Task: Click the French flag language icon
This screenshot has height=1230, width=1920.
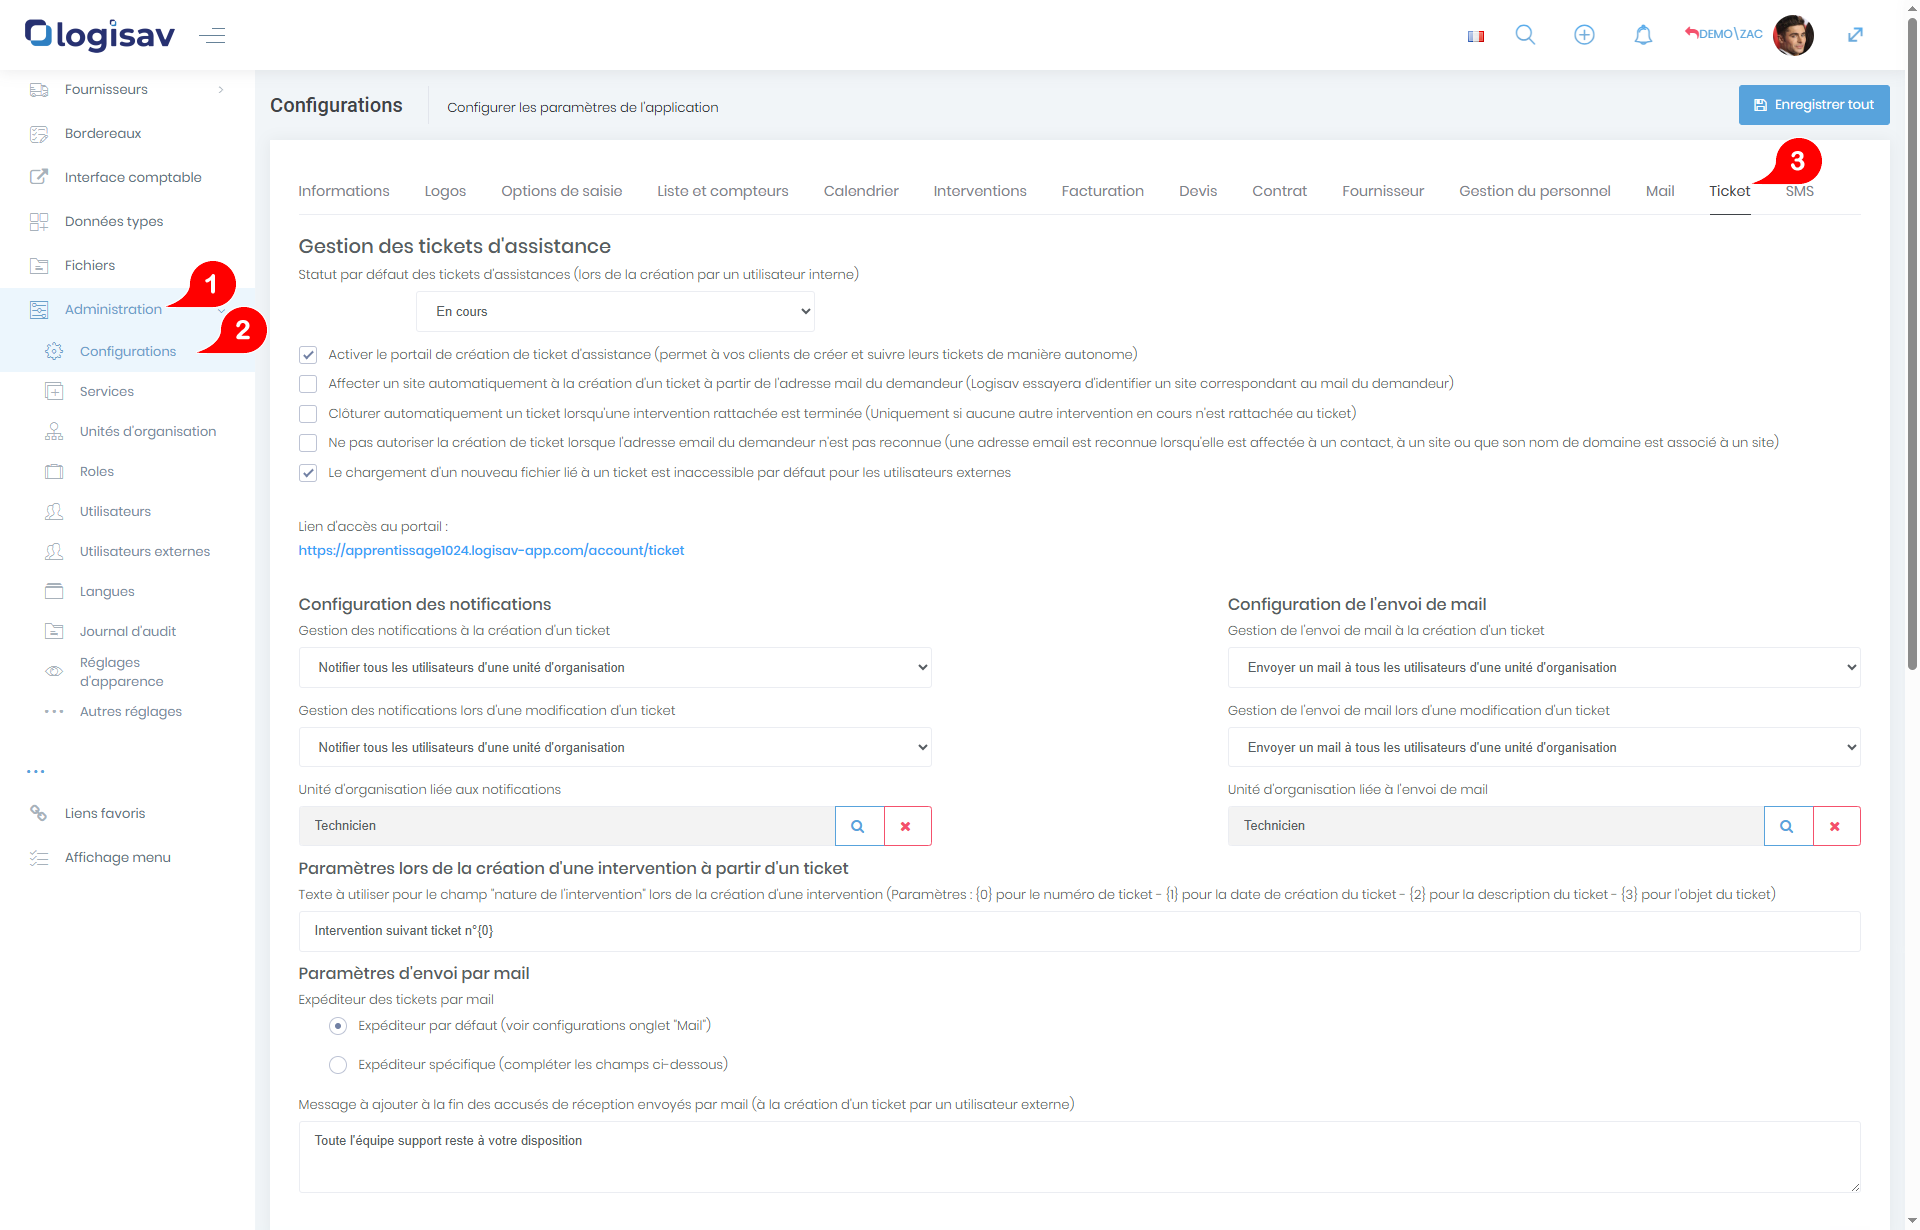Action: [x=1475, y=36]
